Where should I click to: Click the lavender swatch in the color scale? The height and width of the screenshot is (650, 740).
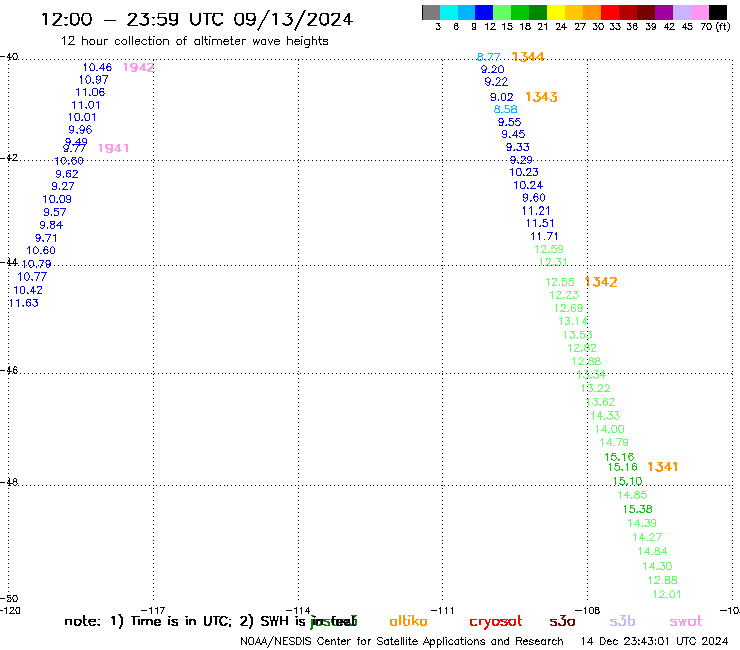pyautogui.click(x=682, y=12)
